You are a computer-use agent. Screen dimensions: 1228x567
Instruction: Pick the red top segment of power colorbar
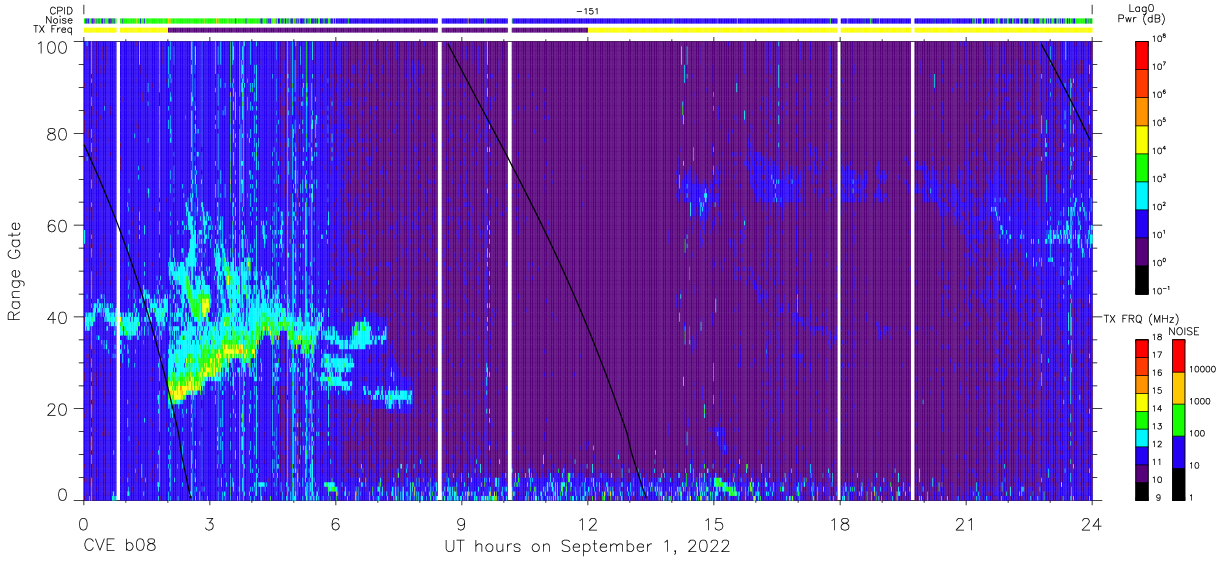click(1141, 55)
